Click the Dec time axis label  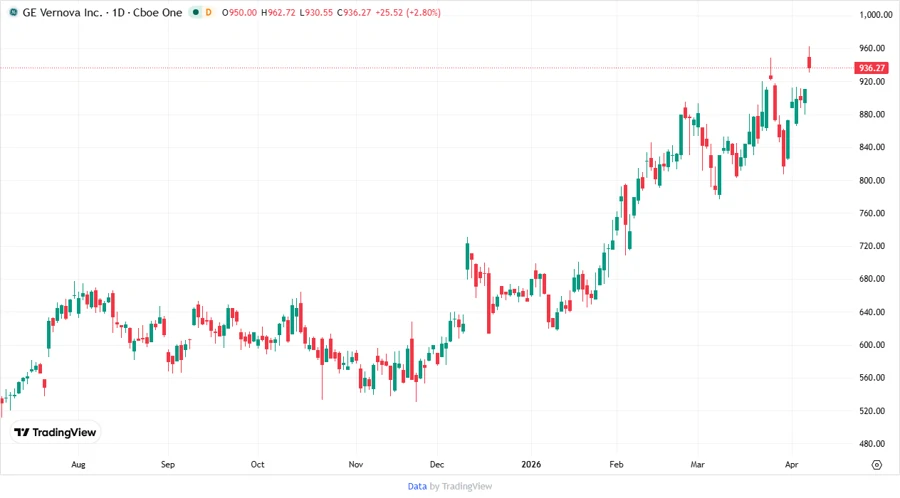coord(437,464)
